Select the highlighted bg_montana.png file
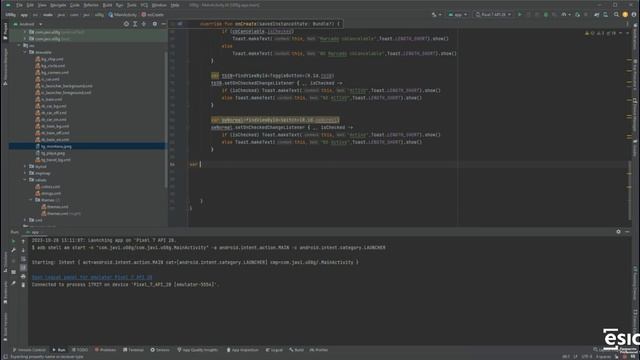Screen dimensions: 640x360 [87, 146]
